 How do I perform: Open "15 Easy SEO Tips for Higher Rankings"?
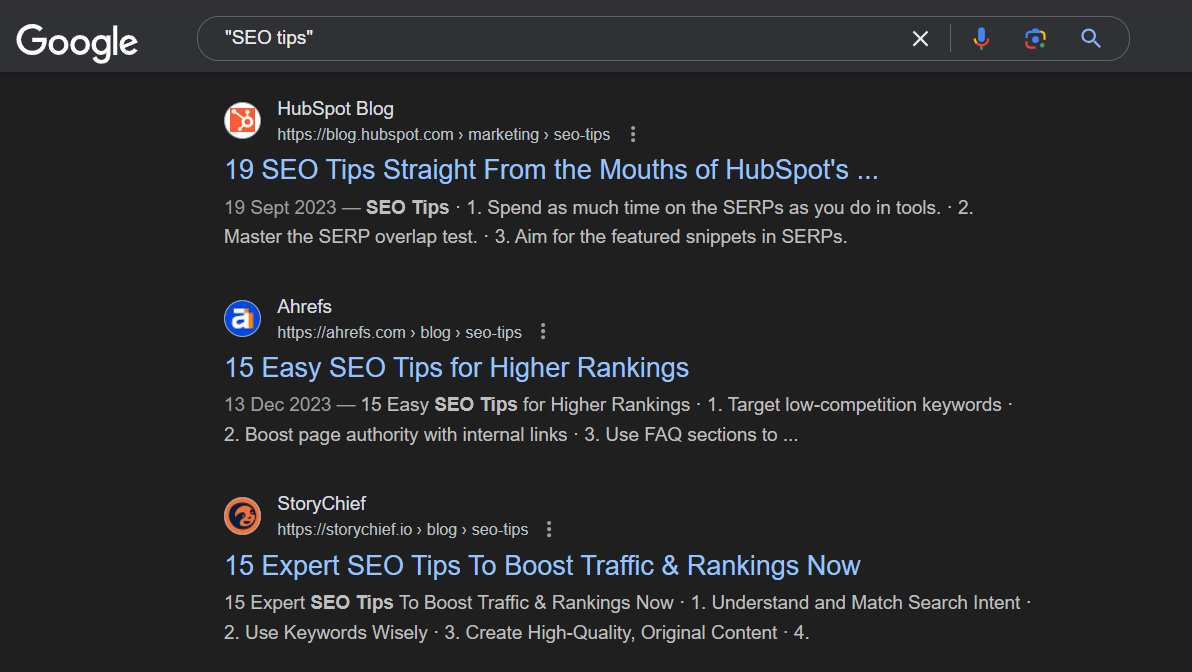tap(457, 368)
